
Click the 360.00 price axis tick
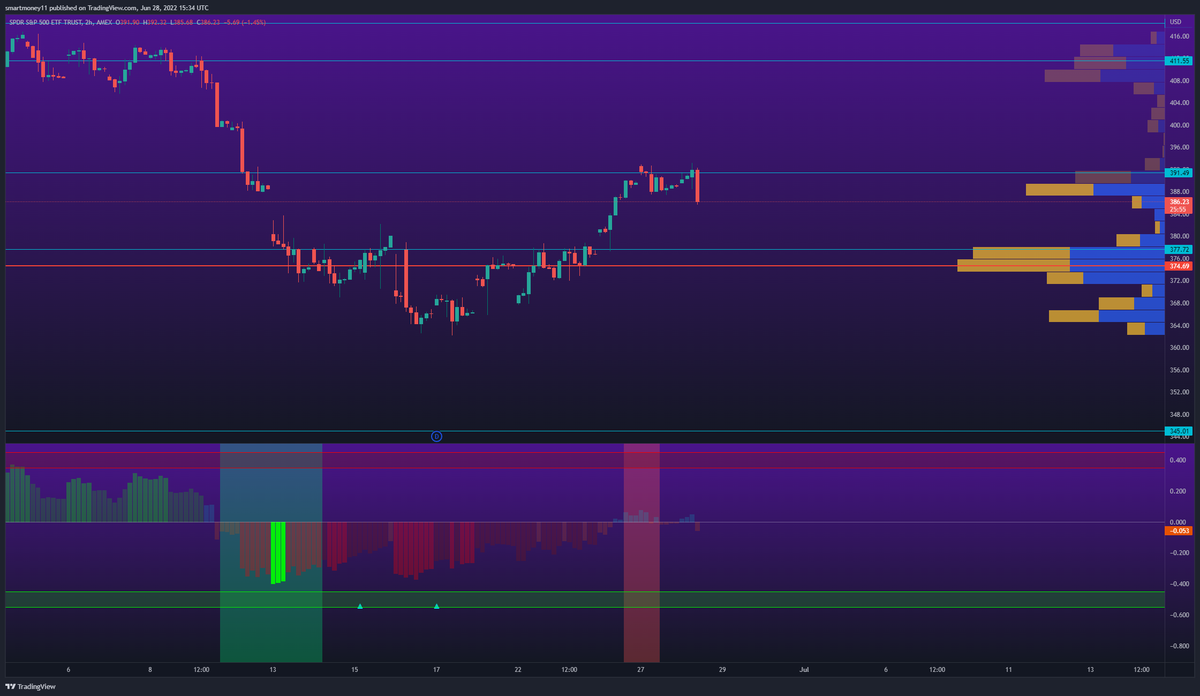point(1179,348)
